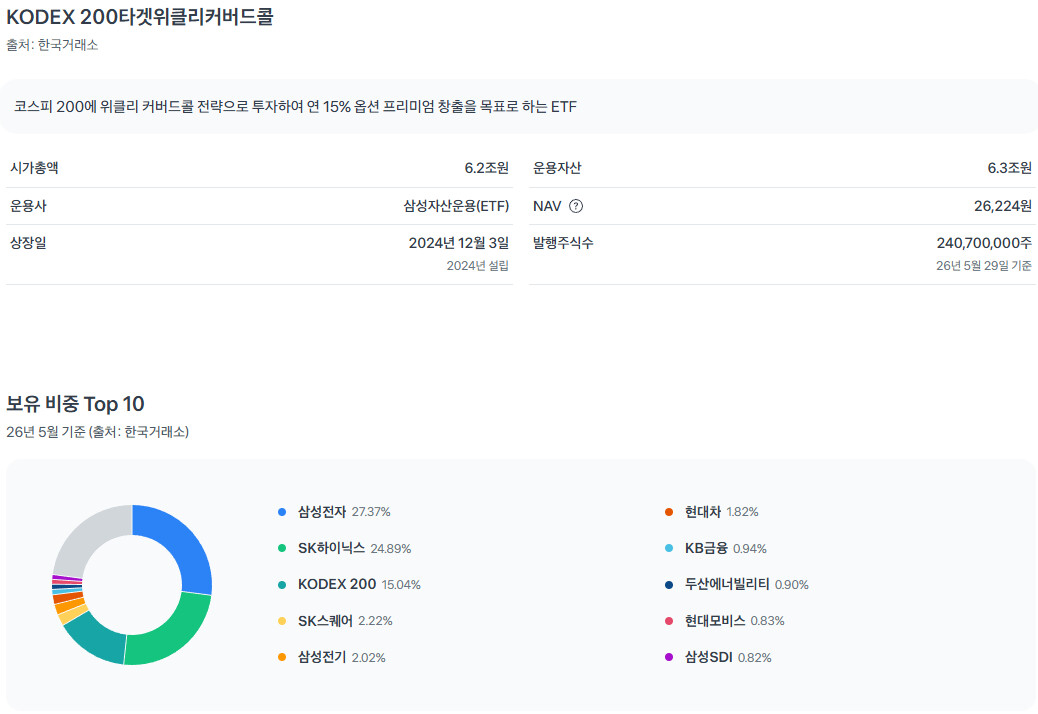Click the ETF description about 커버드콜 전략

coord(295,107)
